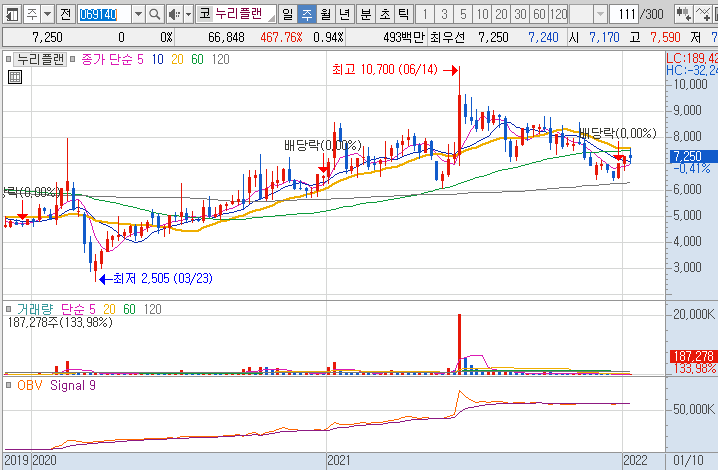Screen dimensions: 718x470
Task: Select the 3 interval button
Action: [x=444, y=15]
